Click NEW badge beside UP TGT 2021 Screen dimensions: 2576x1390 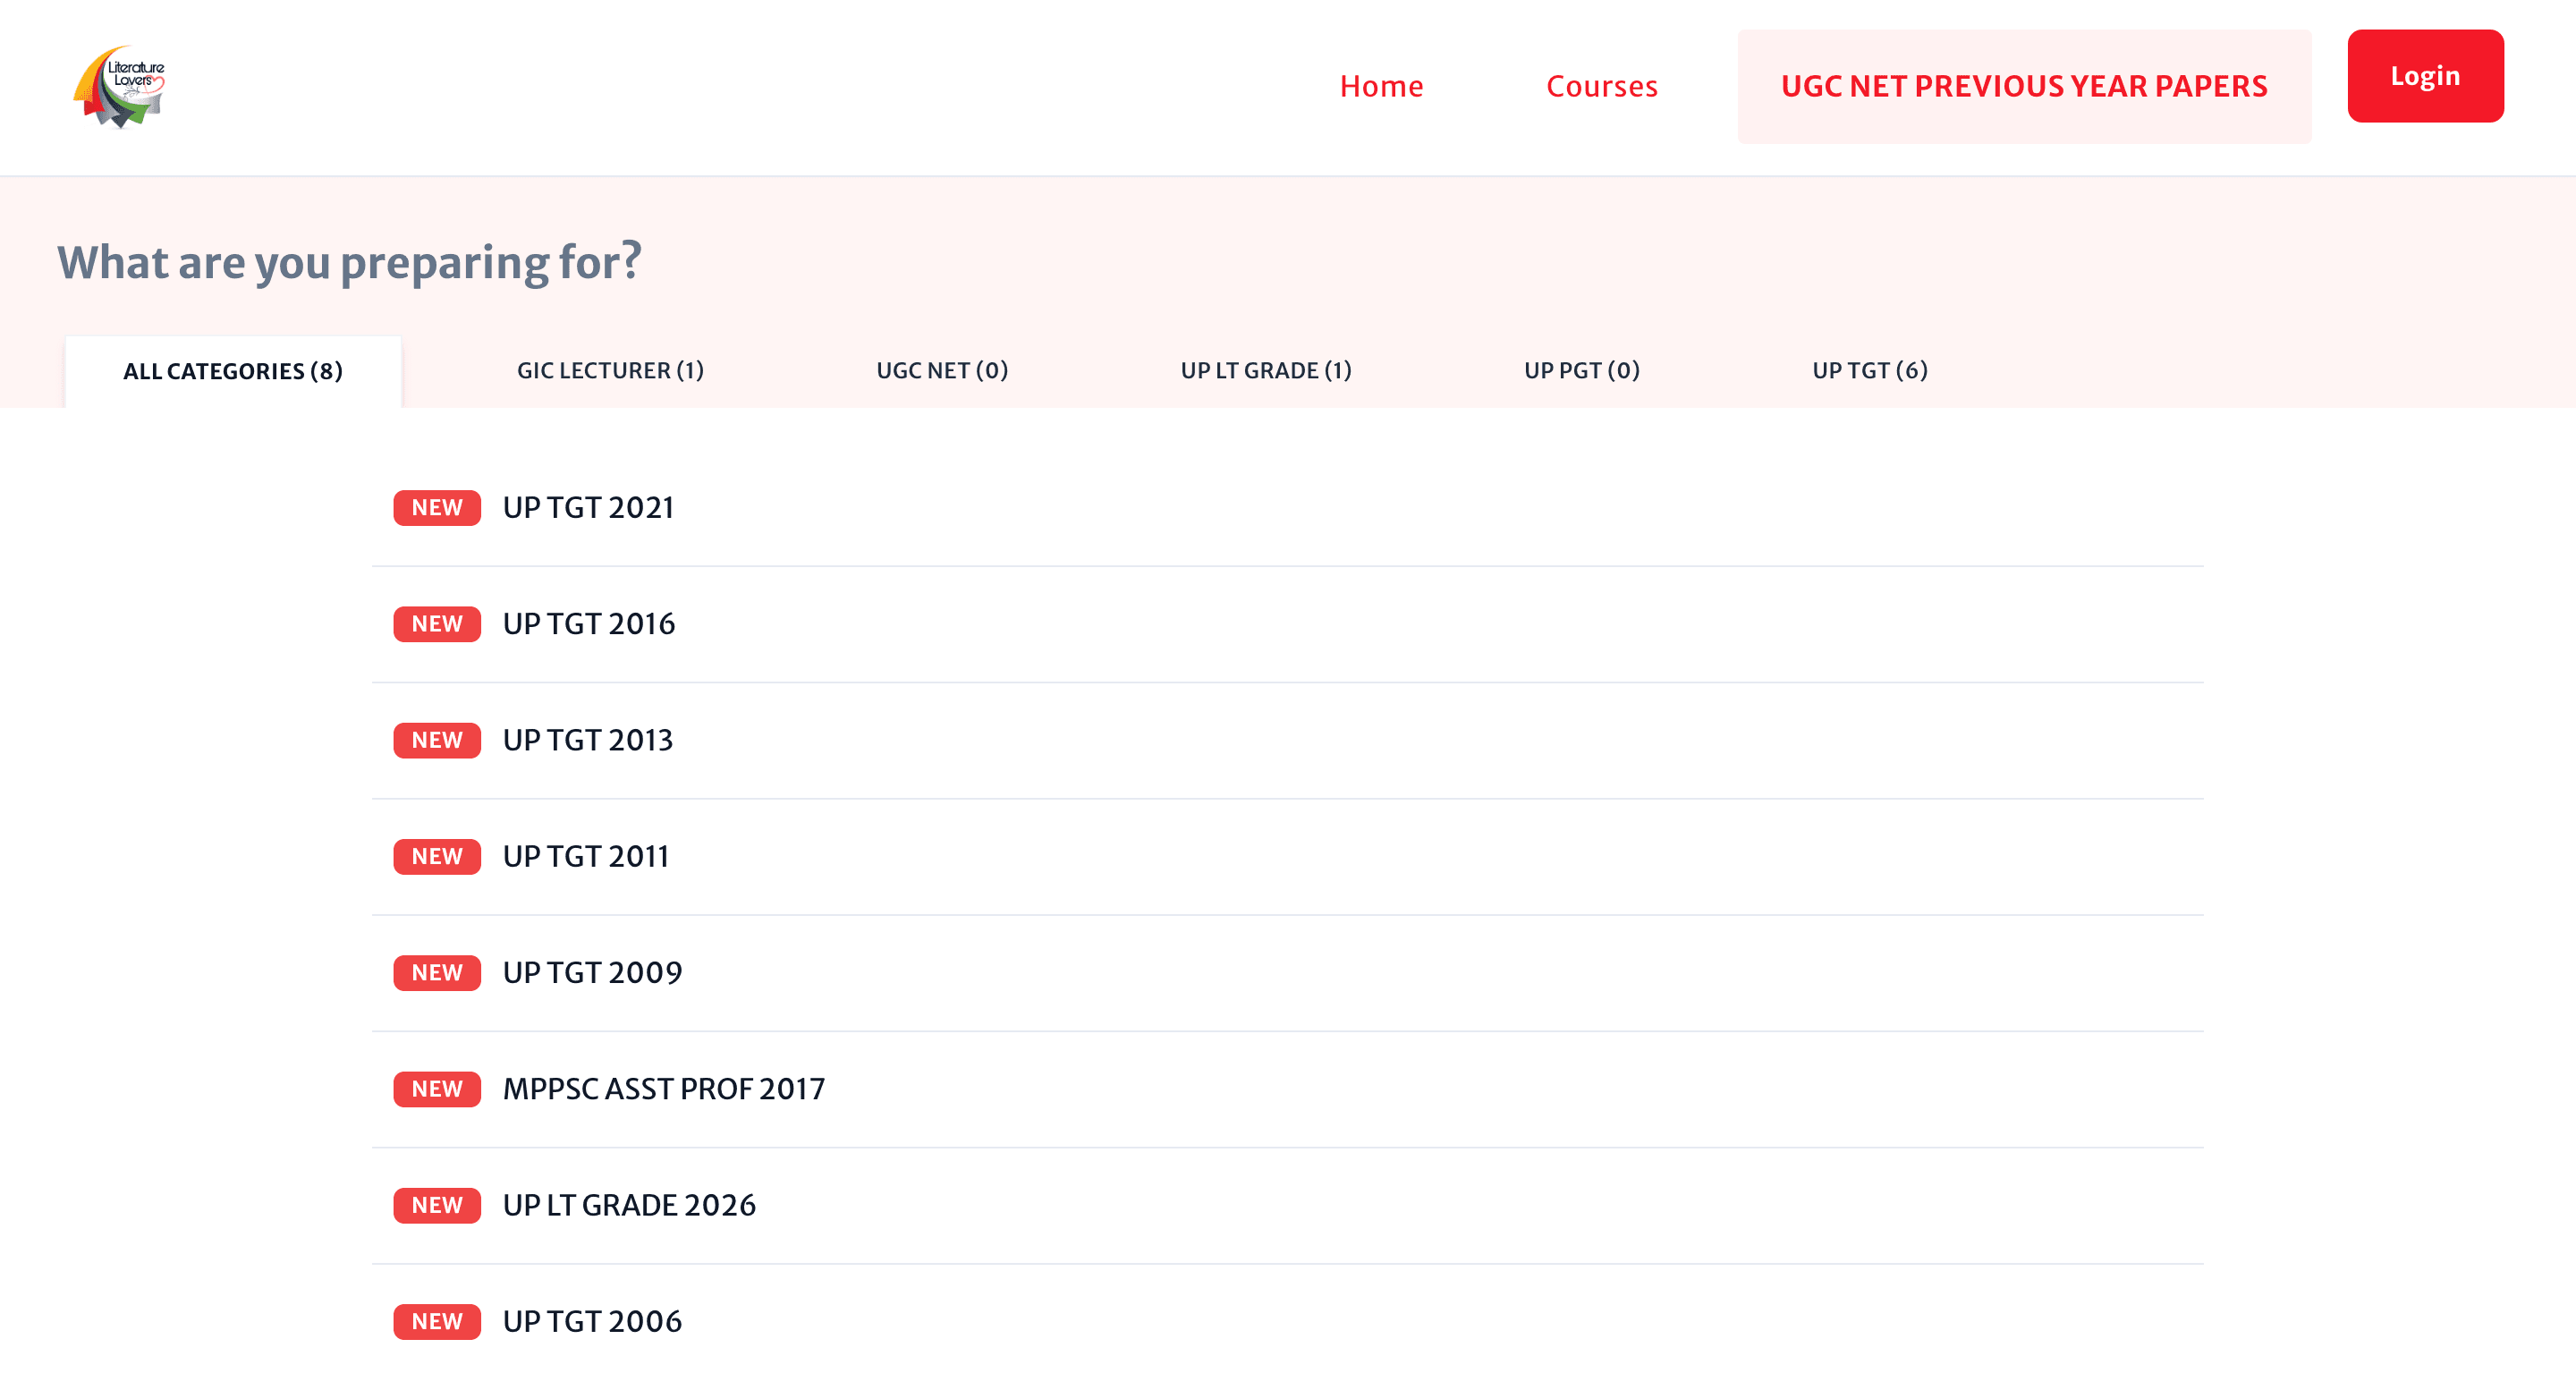point(437,508)
